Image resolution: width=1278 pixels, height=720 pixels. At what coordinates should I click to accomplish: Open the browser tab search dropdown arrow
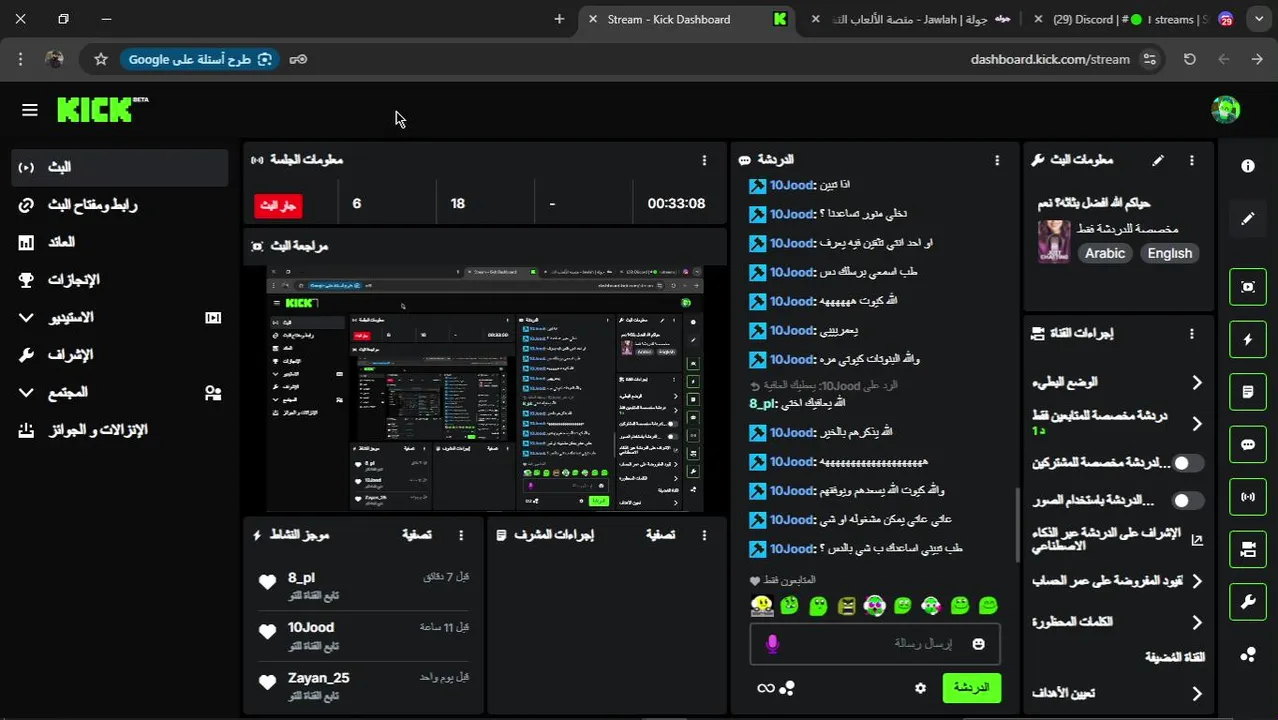point(1259,19)
